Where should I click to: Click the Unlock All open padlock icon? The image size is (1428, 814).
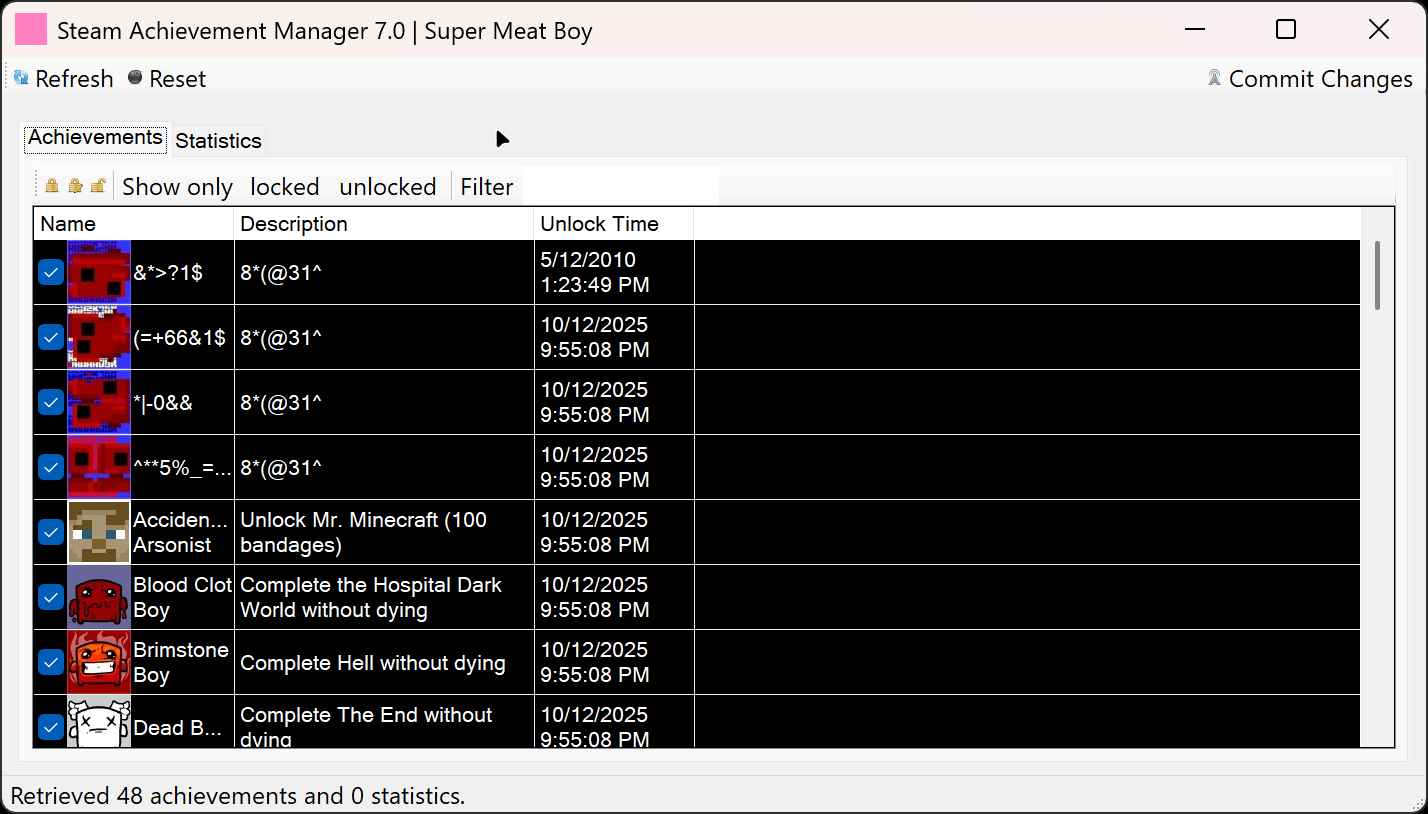(98, 186)
